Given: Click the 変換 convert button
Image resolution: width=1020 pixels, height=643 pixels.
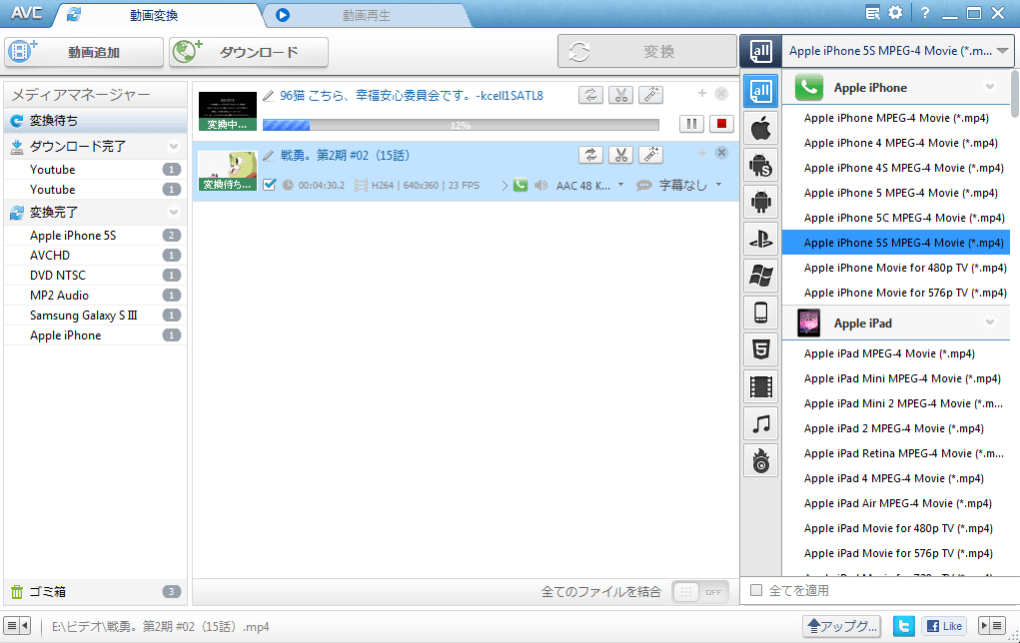Looking at the screenshot, I should coord(647,51).
